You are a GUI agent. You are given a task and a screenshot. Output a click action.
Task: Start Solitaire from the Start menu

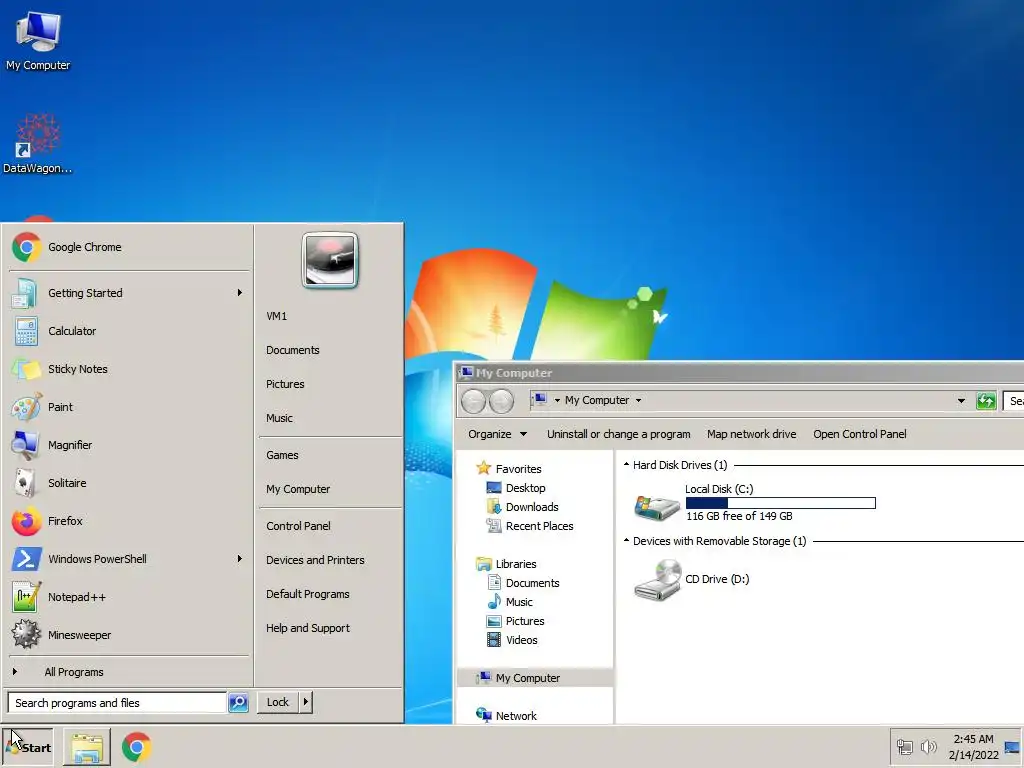(129, 483)
